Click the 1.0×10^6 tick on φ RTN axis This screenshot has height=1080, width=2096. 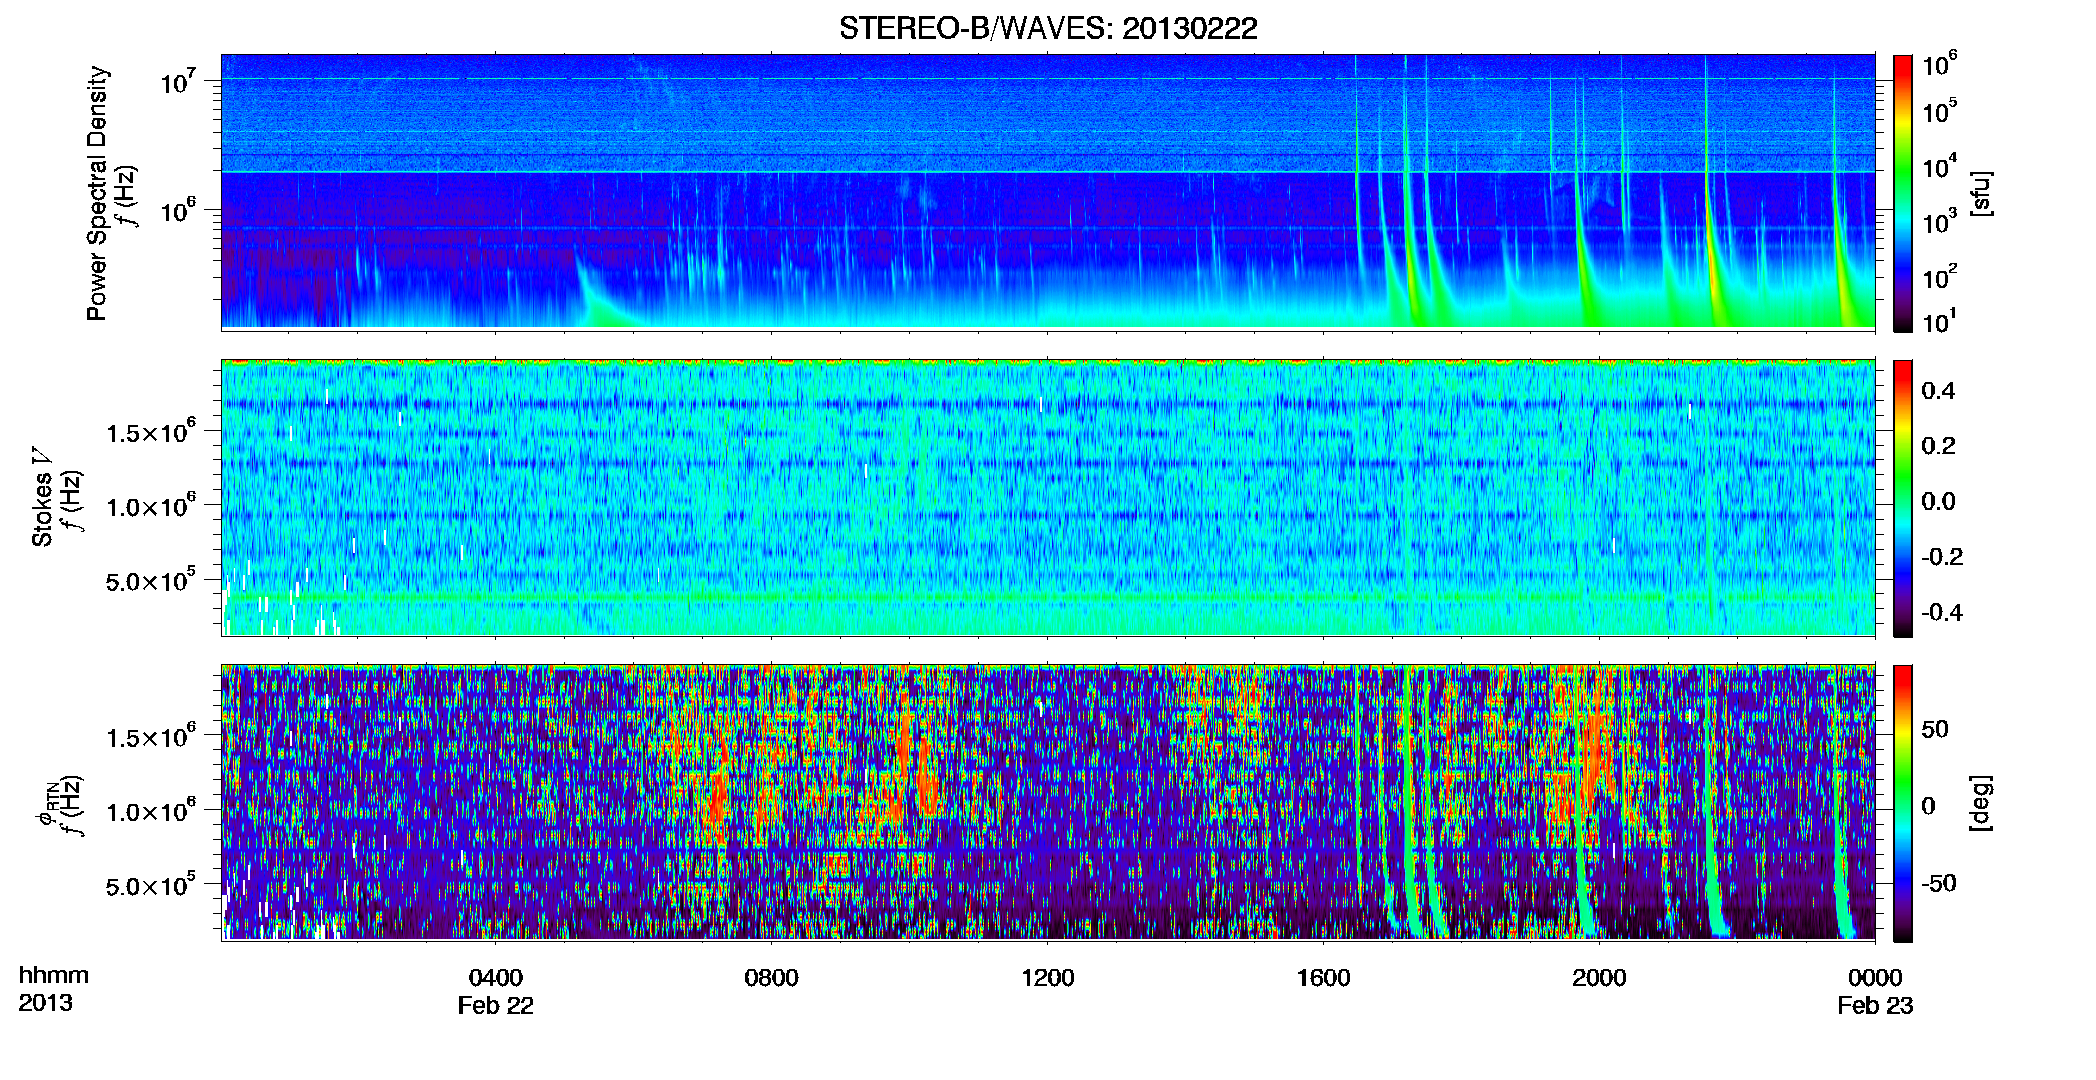pyautogui.click(x=151, y=810)
